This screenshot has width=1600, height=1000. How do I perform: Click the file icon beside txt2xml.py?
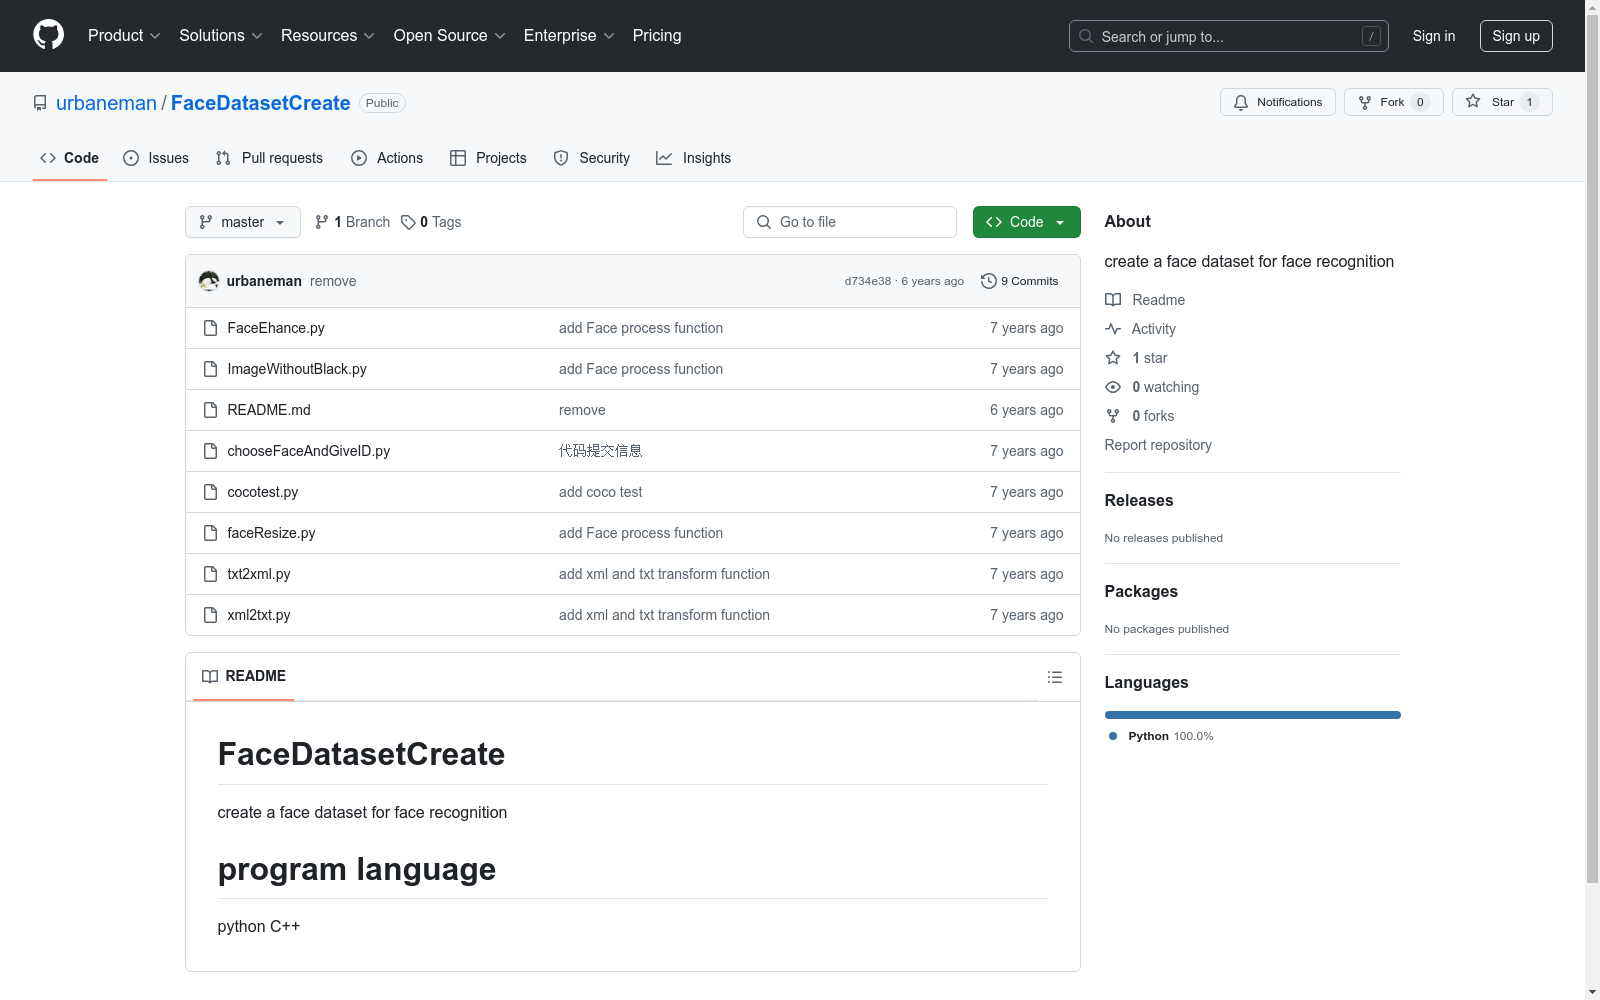pos(210,574)
